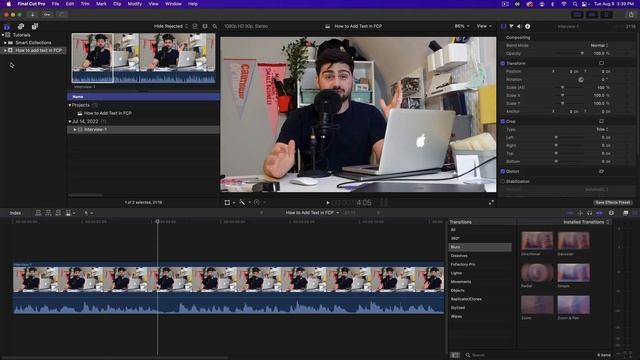Viewport: 640px width, 360px height.
Task: Adjust the Opacity slider
Action: click(570, 53)
